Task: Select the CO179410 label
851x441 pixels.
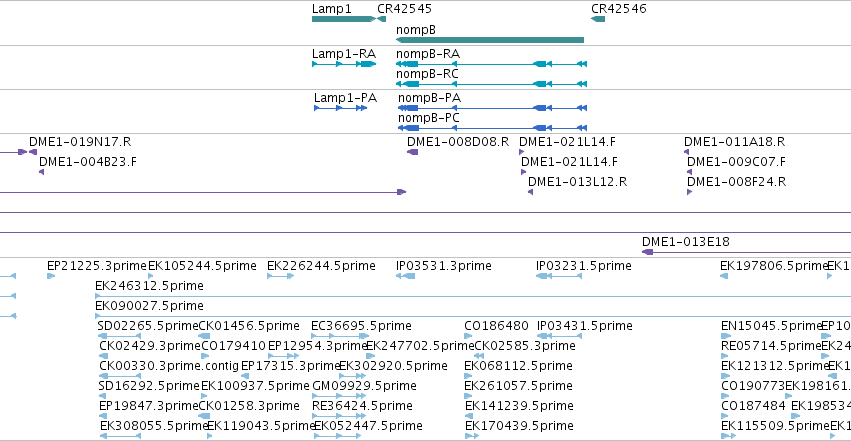Action: (233, 346)
